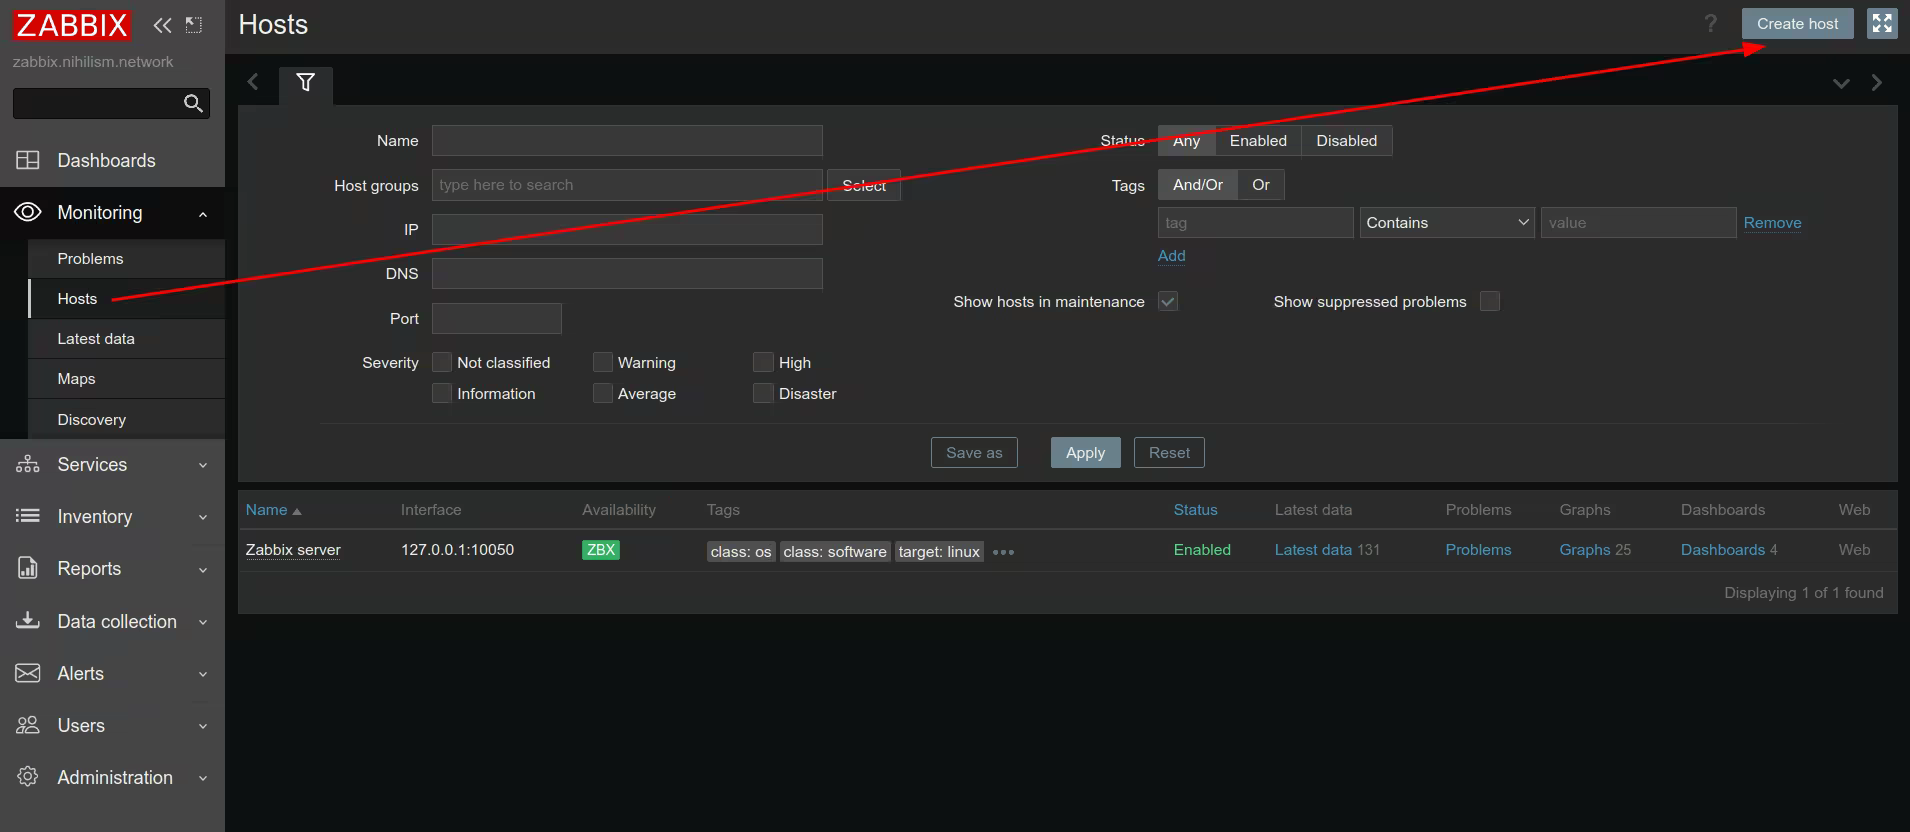This screenshot has width=1910, height=832.
Task: Open the filter funnel tab
Action: tap(306, 82)
